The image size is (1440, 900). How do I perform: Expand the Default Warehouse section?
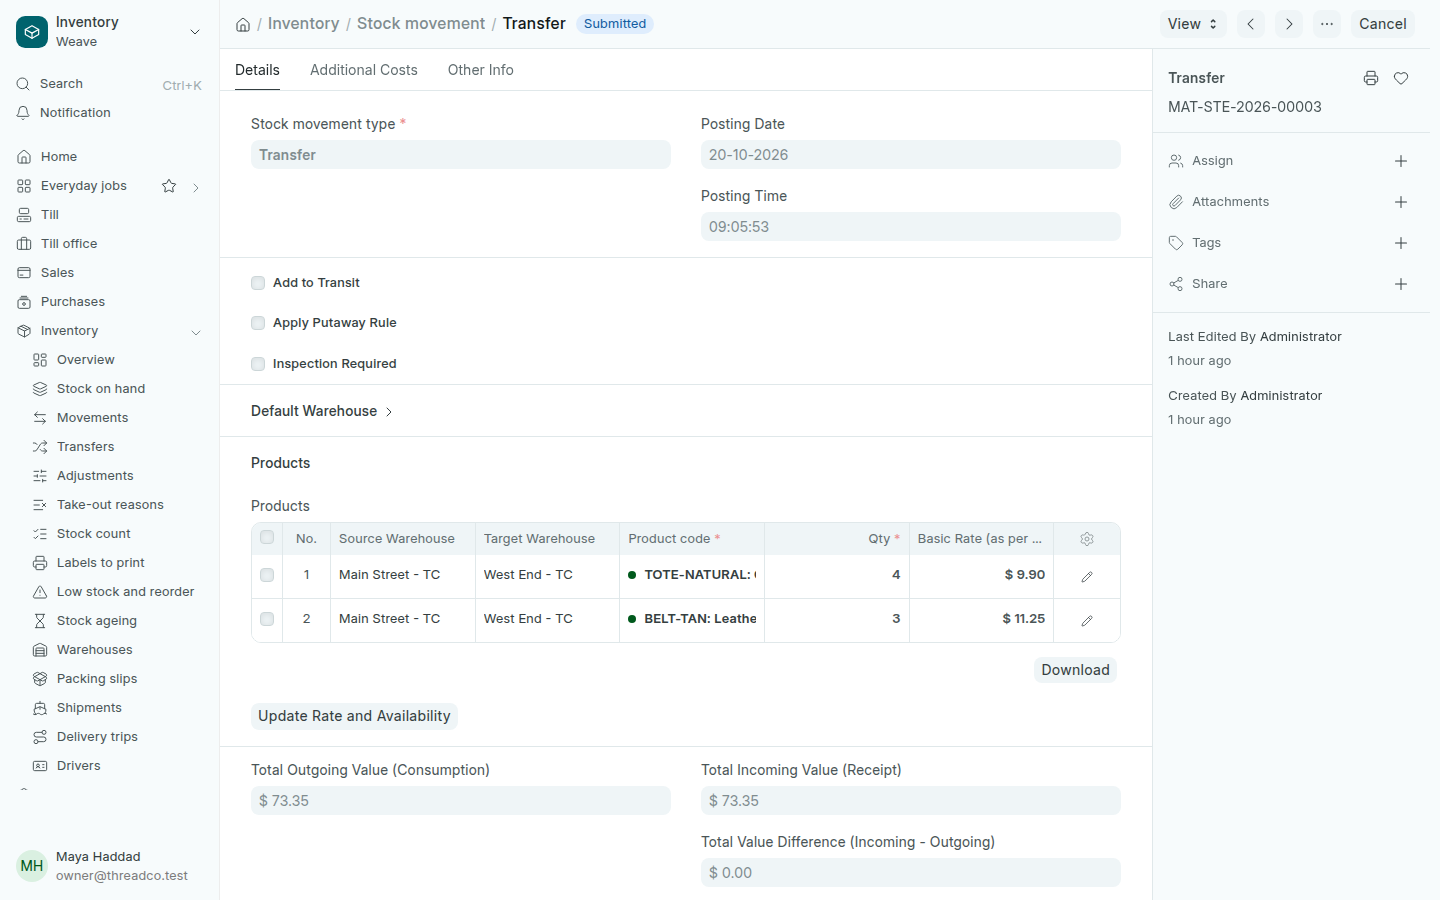tap(322, 411)
